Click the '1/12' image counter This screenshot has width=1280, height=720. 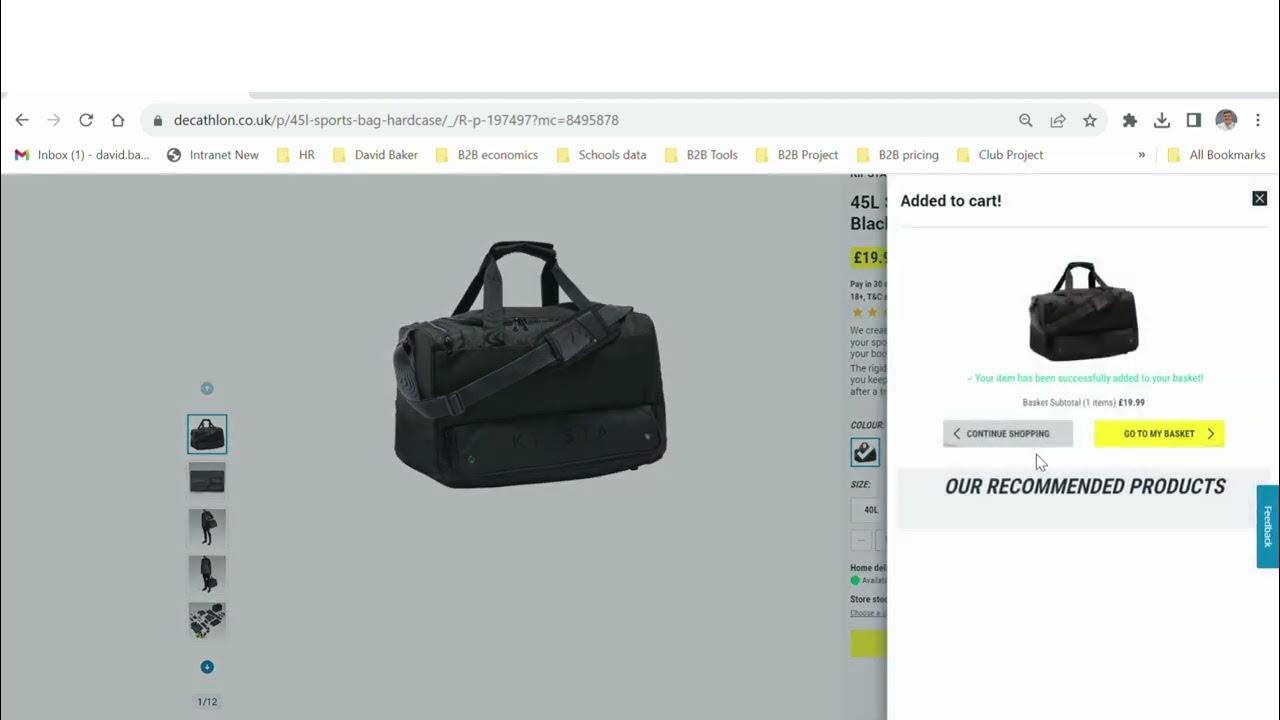click(x=207, y=702)
